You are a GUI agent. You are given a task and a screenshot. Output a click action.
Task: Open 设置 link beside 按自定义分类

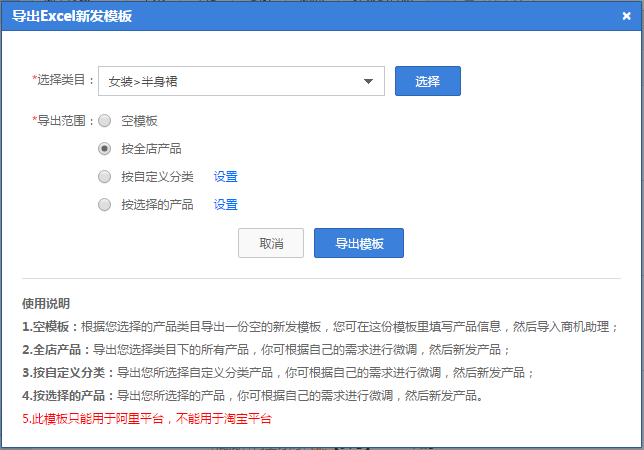click(225, 177)
